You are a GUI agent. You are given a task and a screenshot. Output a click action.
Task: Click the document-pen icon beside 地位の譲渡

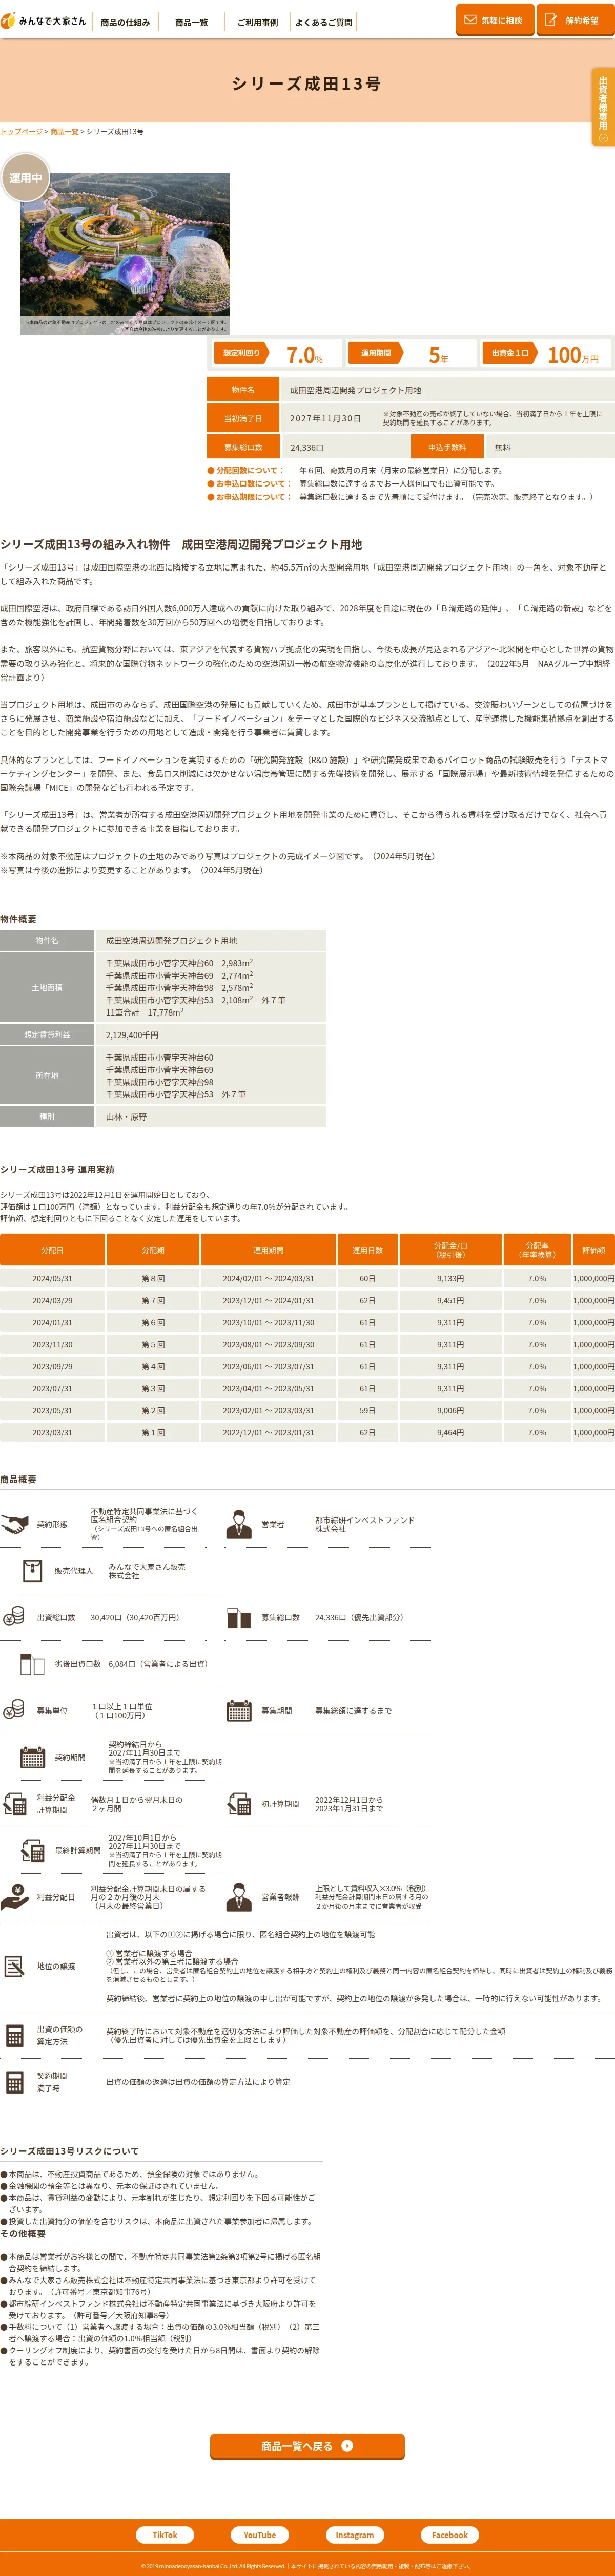click(14, 1966)
